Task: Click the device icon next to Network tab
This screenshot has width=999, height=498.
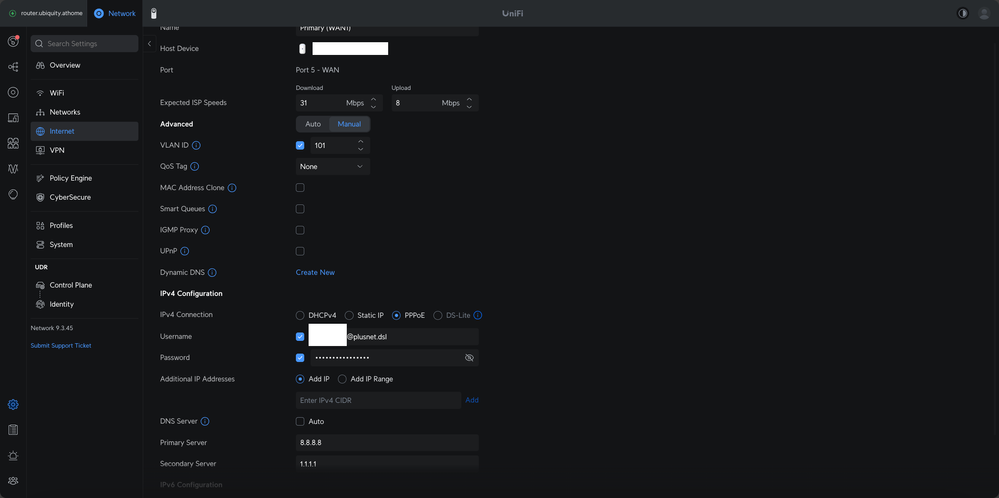Action: pyautogui.click(x=154, y=13)
